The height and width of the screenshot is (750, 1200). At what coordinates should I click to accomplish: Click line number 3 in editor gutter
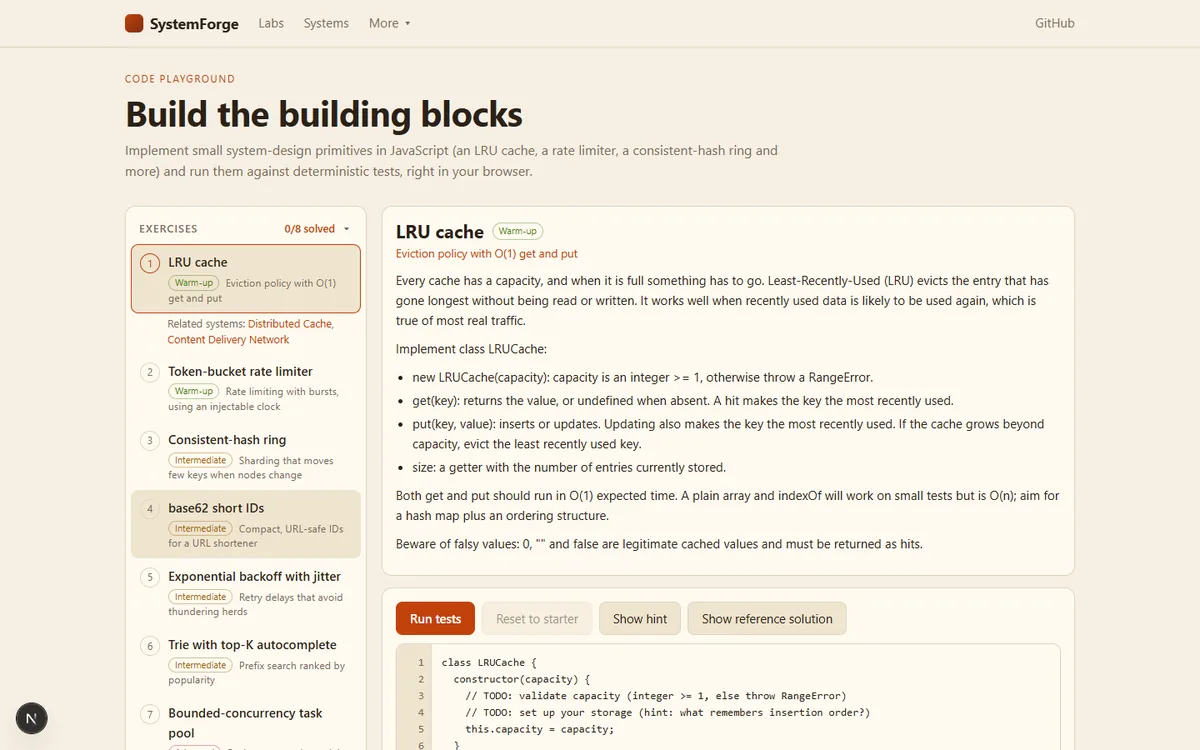click(421, 696)
